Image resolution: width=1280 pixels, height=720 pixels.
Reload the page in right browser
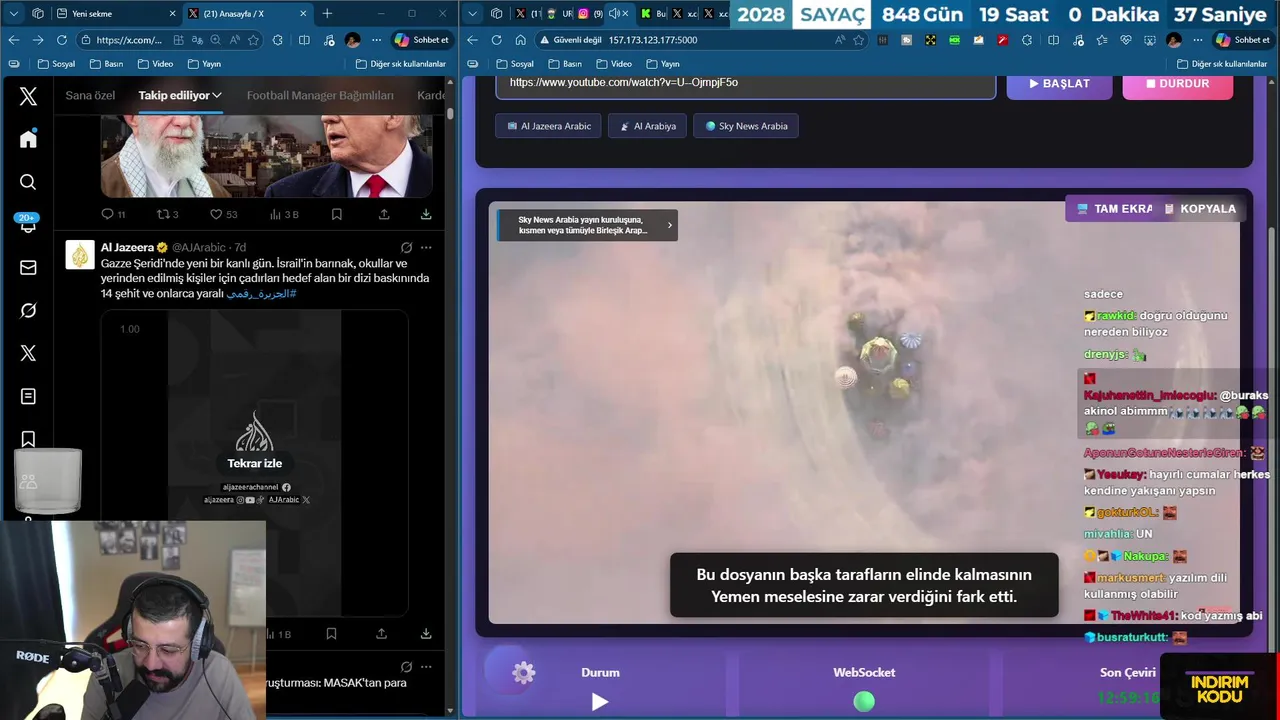tap(496, 40)
